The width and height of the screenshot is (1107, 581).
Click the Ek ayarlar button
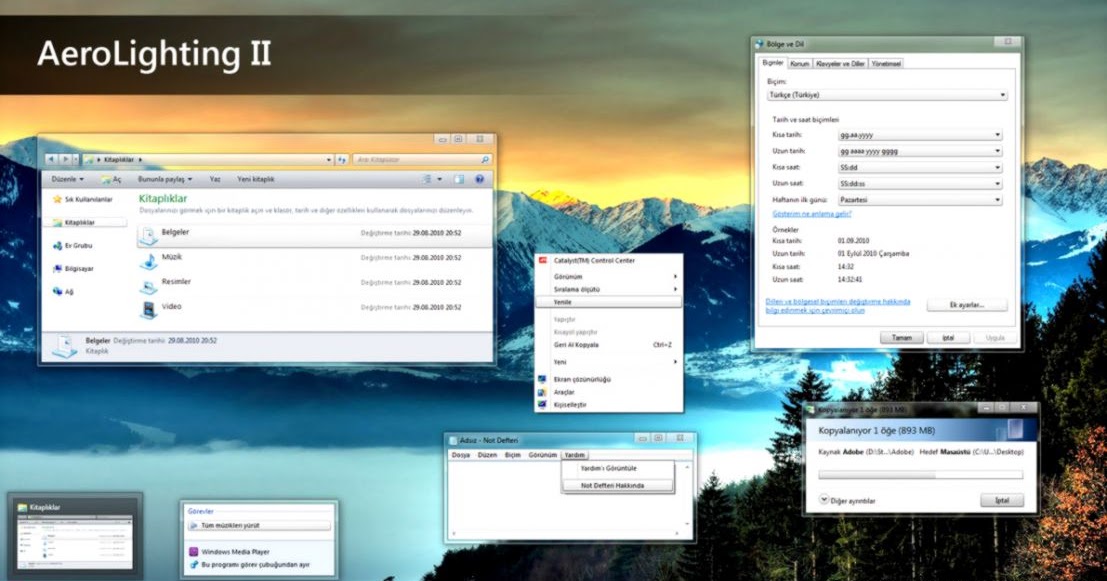point(966,304)
